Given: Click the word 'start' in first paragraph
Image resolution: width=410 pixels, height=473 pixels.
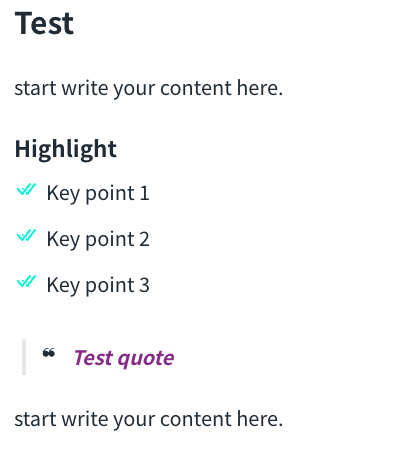Looking at the screenshot, I should (x=35, y=88).
